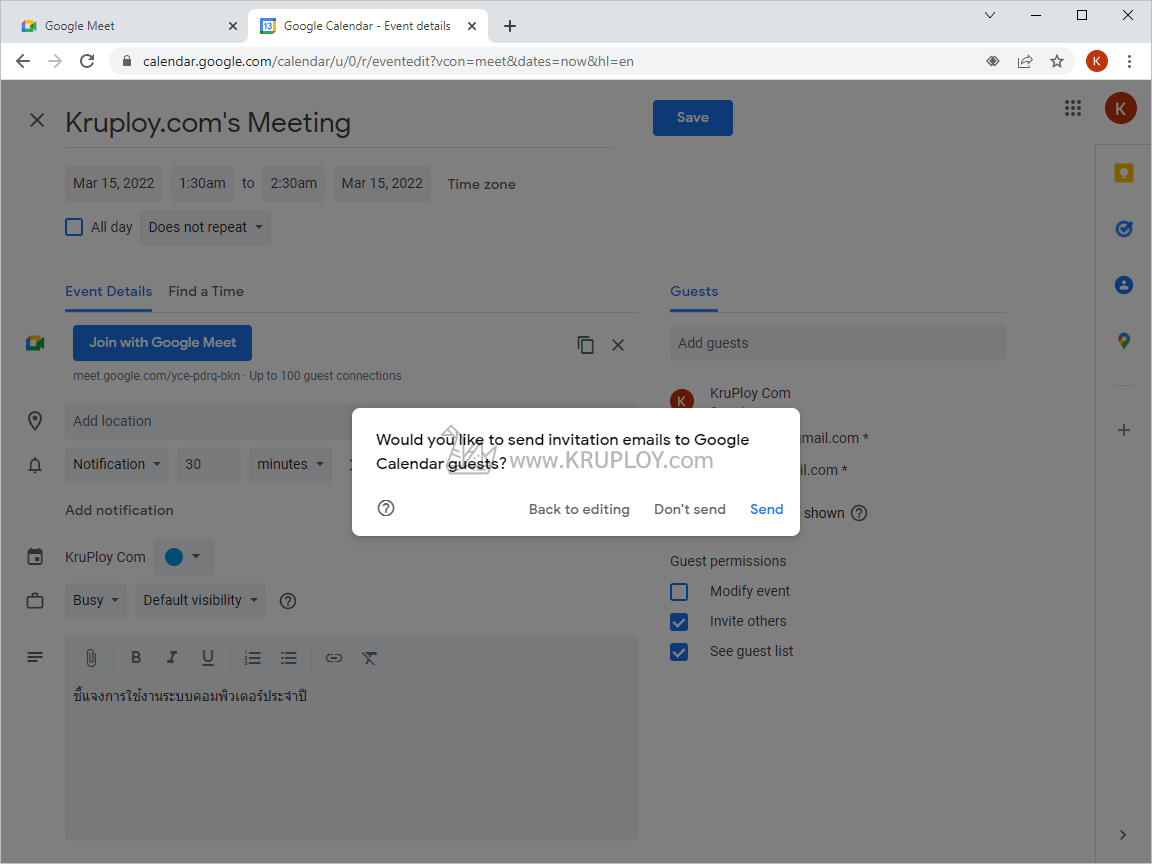Open the Default visibility dropdown
Image resolution: width=1152 pixels, height=864 pixels.
coord(200,600)
